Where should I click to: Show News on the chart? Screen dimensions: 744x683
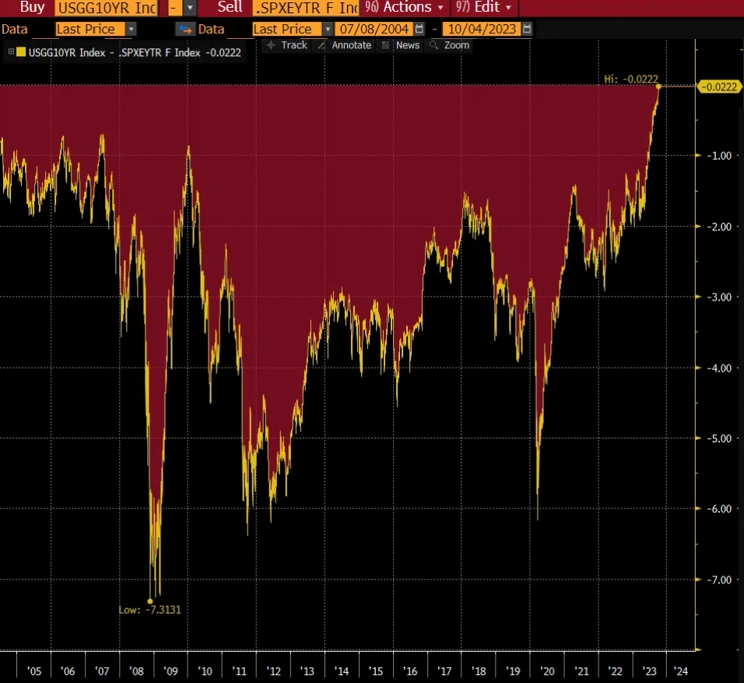[401, 45]
